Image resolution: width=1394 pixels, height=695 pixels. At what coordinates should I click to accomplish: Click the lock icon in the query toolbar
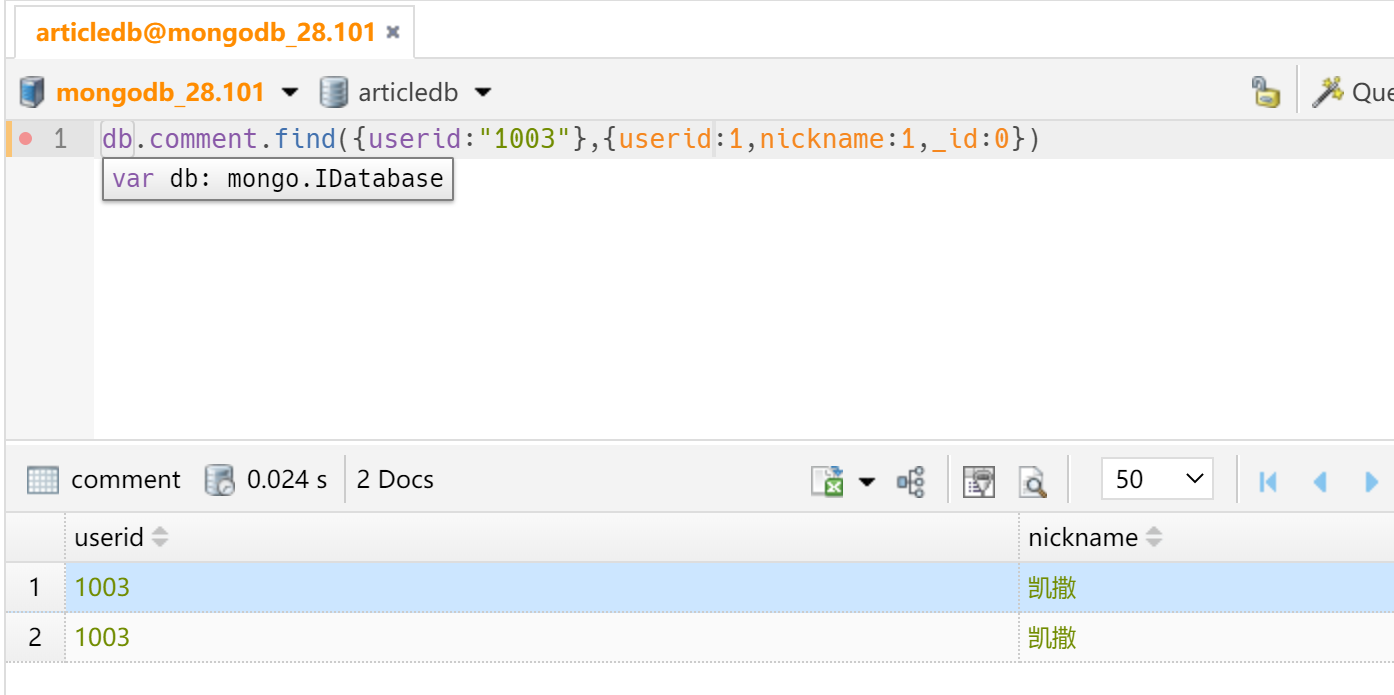[x=1265, y=92]
